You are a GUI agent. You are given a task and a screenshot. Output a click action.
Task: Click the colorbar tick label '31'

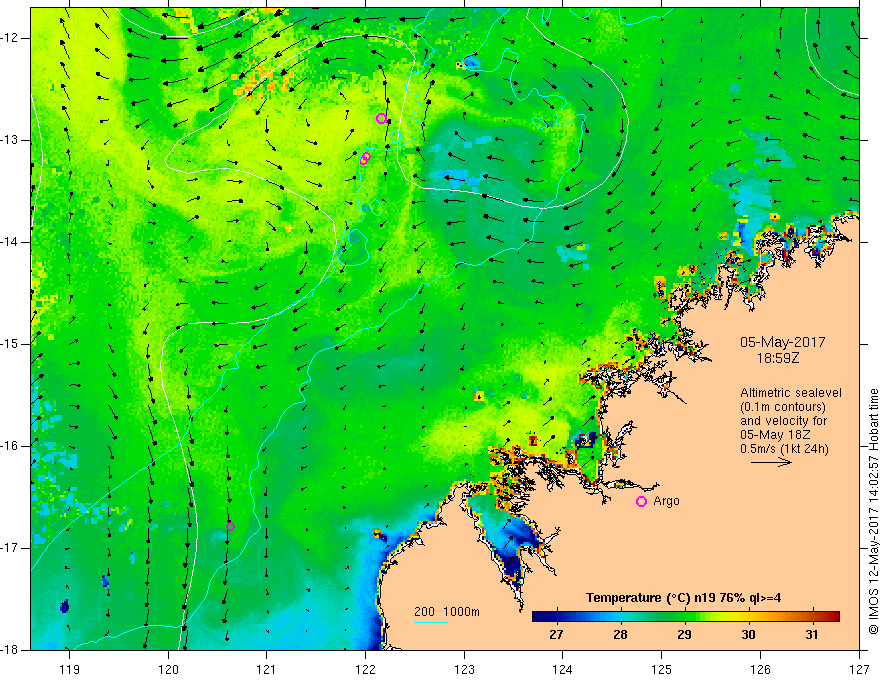coord(812,635)
